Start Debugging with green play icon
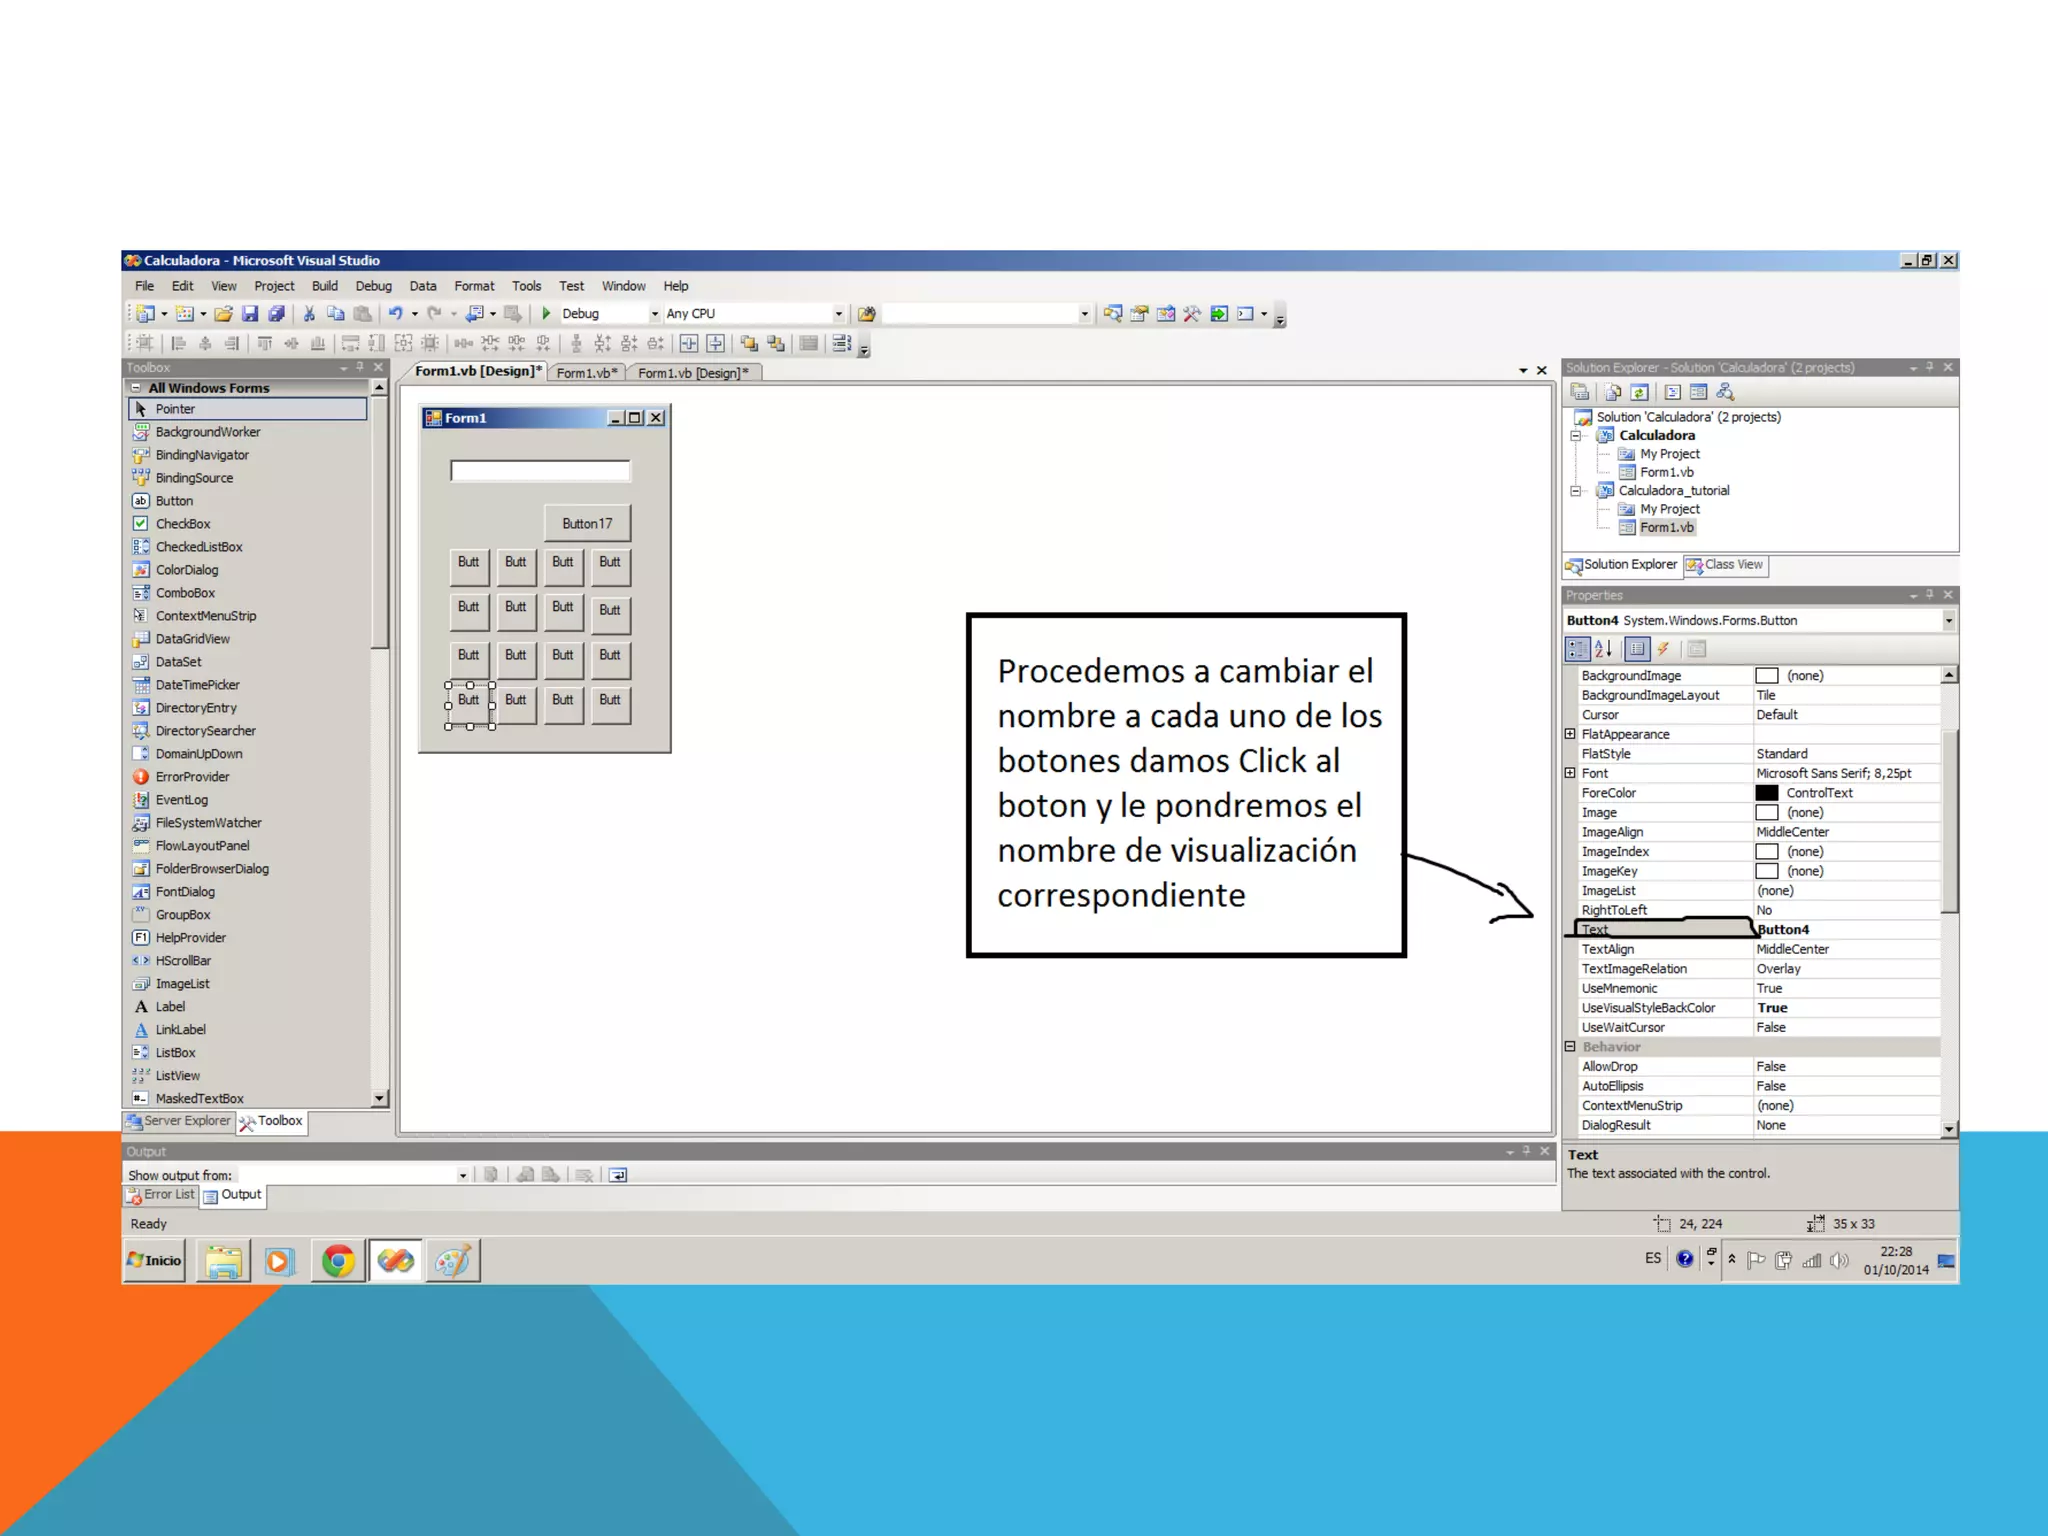2048x1536 pixels. coord(546,314)
